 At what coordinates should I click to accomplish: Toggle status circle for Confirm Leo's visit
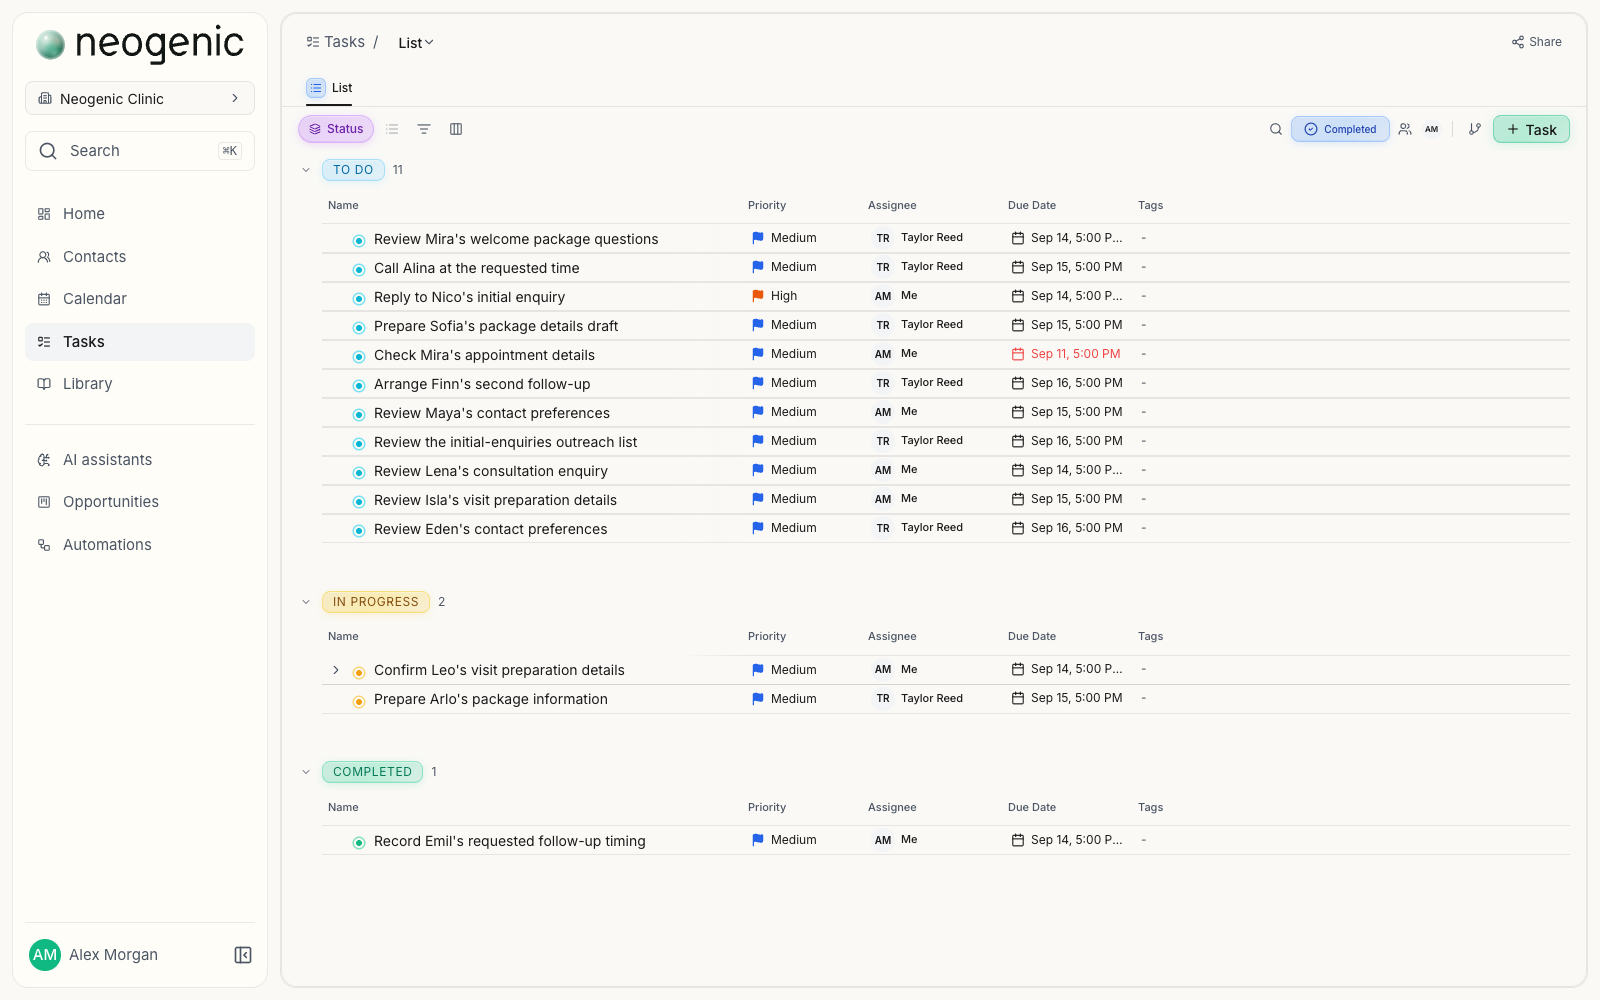(359, 672)
